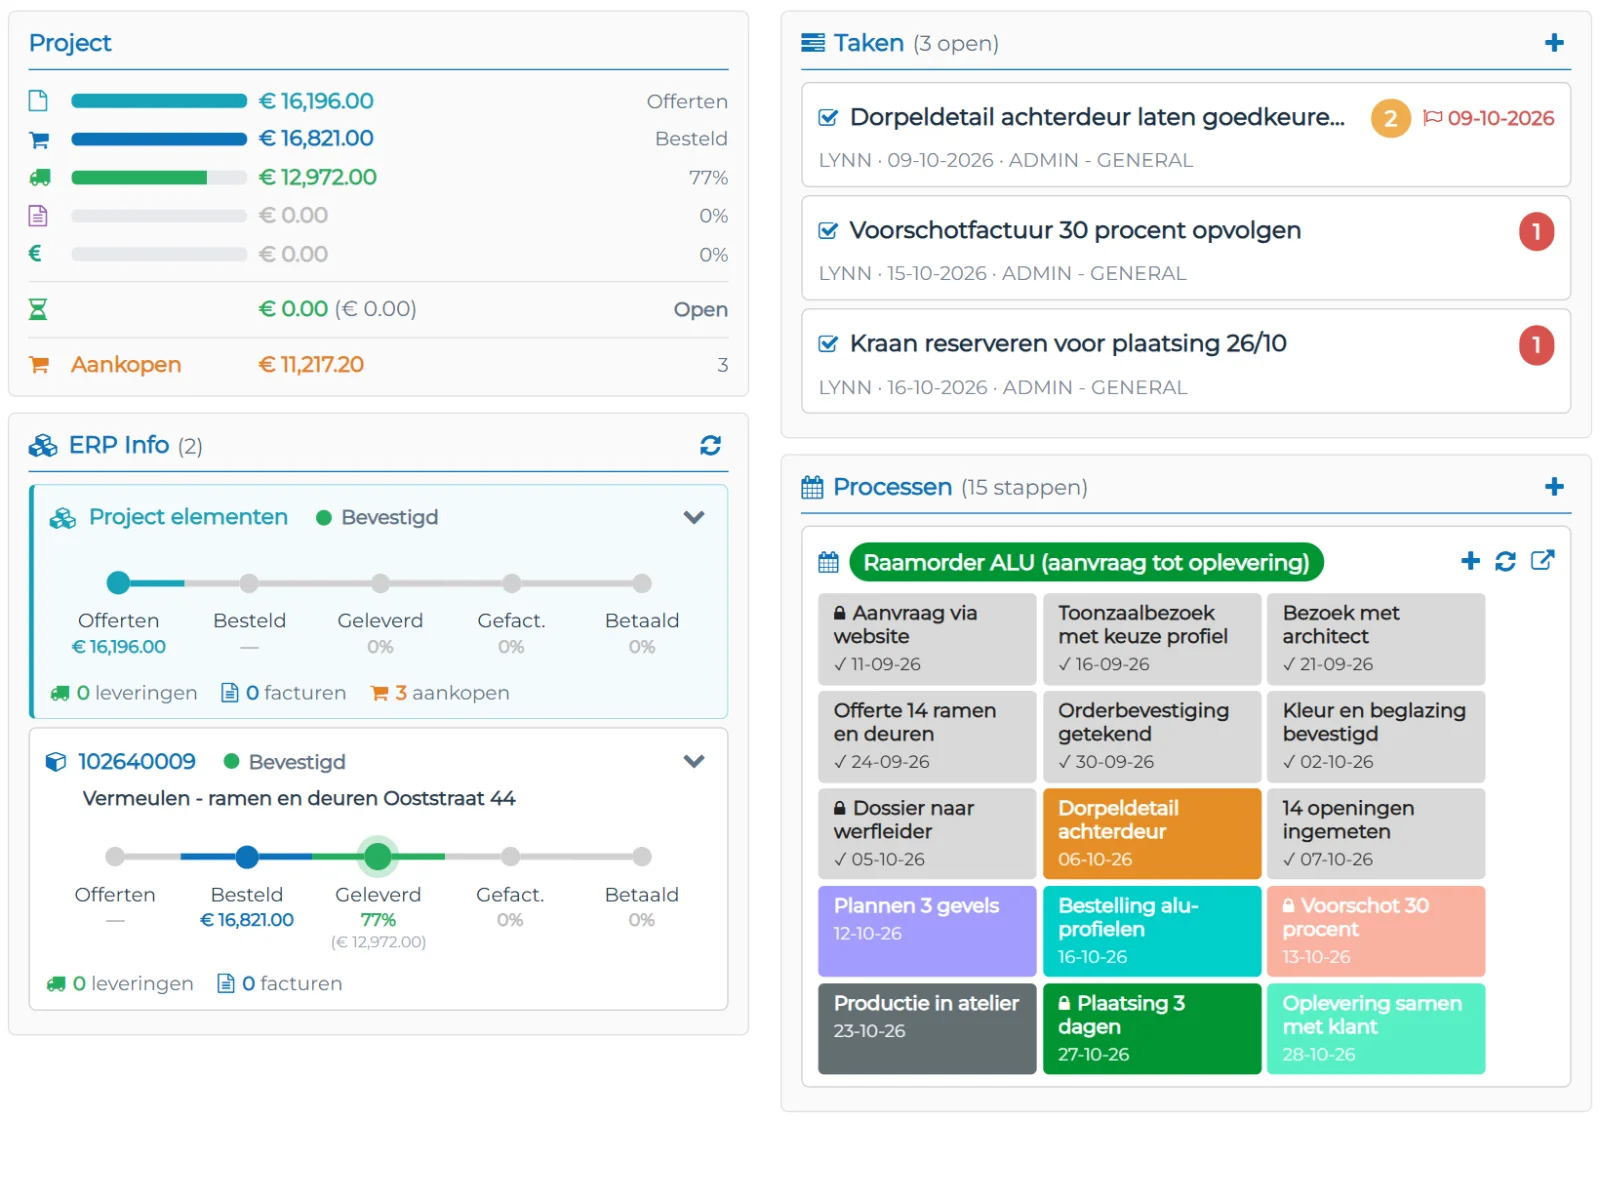
Task: Click the Taken list header icon
Action: [x=813, y=43]
